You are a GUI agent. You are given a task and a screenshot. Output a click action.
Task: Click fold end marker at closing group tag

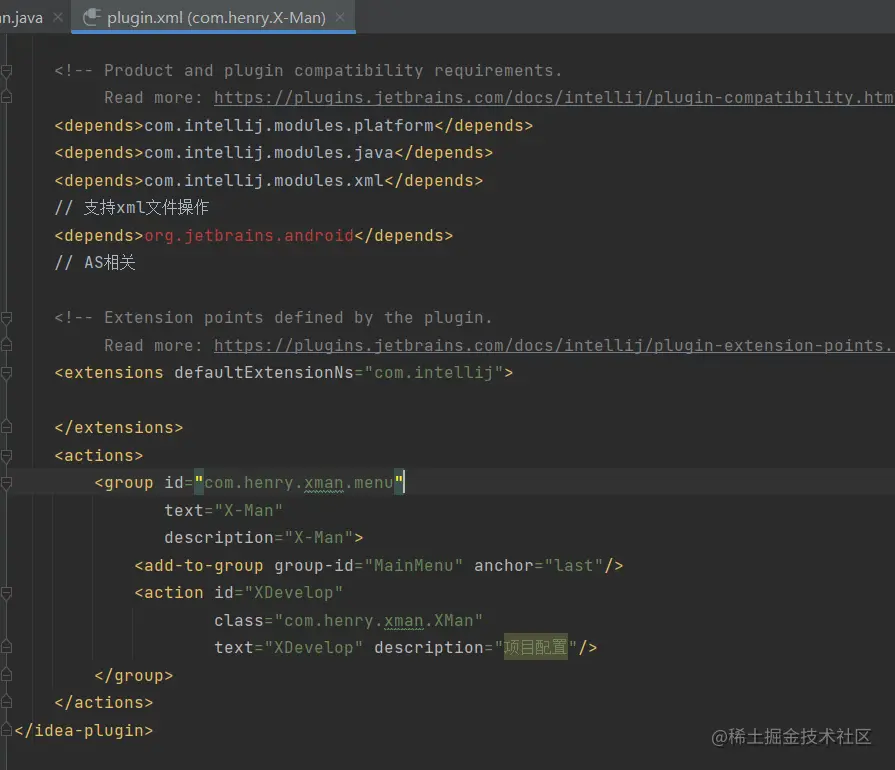click(6, 675)
